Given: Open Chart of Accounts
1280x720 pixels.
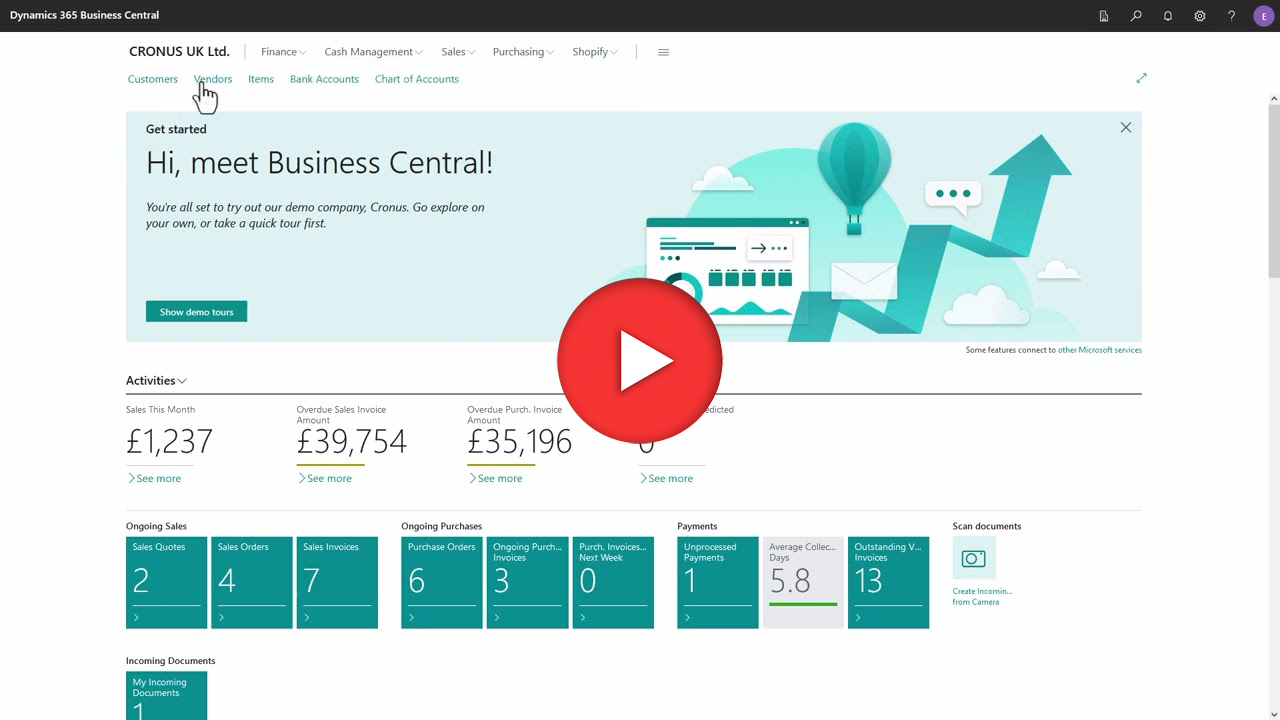Looking at the screenshot, I should point(417,79).
